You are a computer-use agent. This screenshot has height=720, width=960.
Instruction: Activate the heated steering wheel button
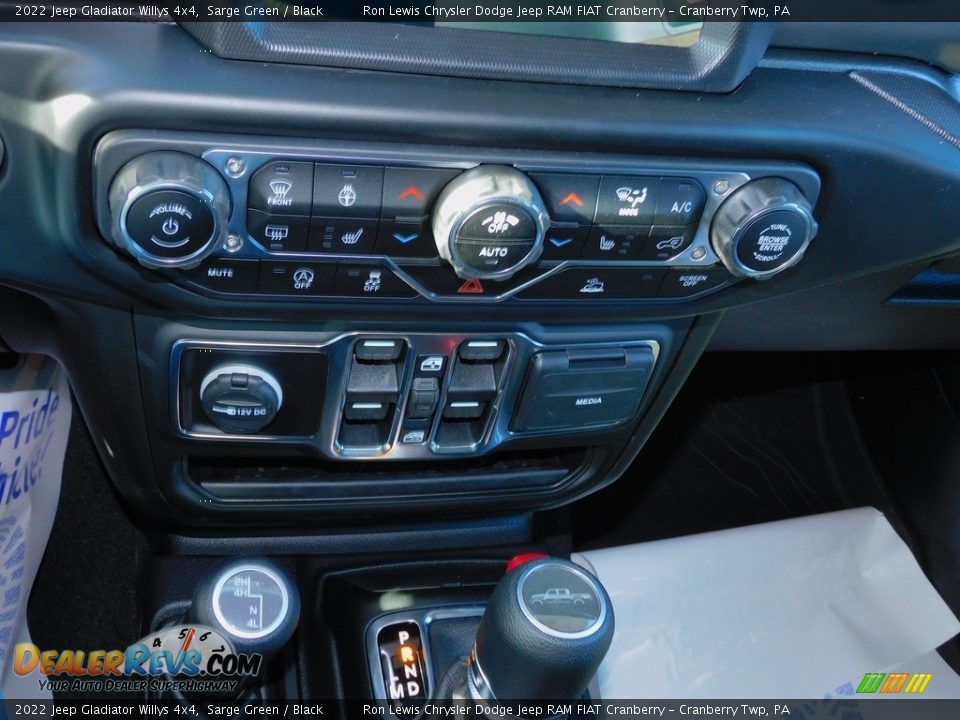(347, 192)
